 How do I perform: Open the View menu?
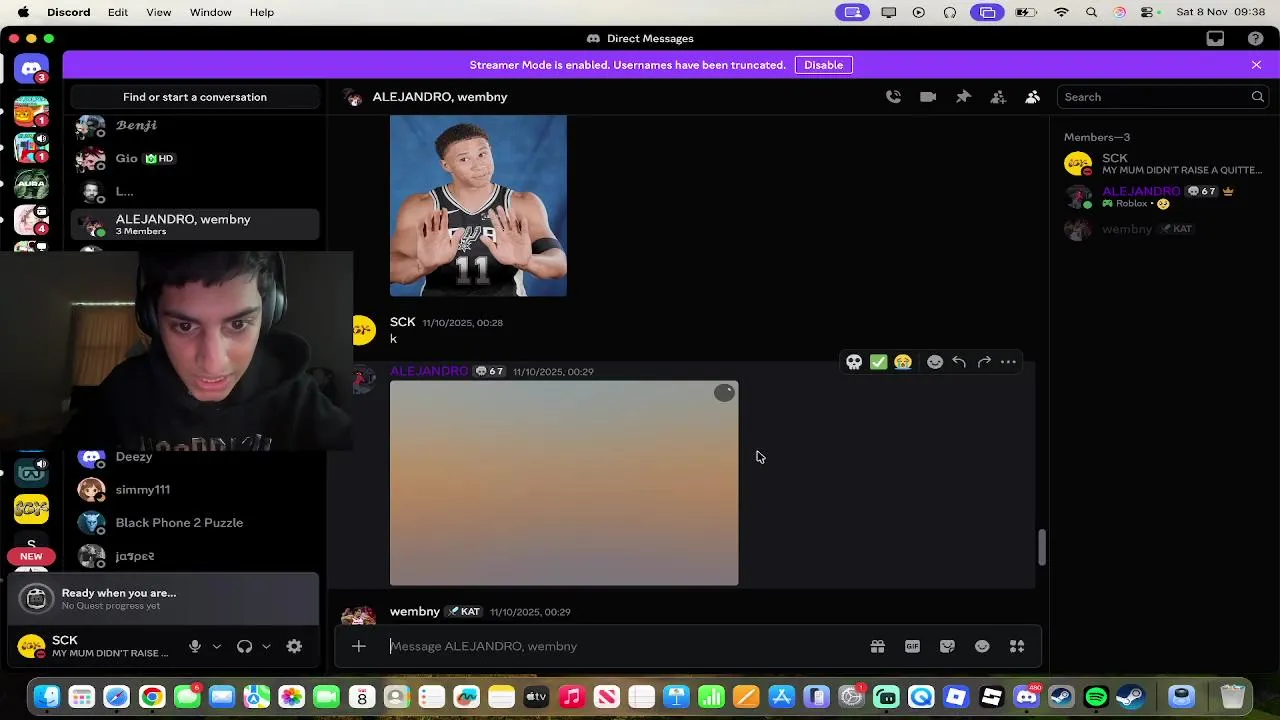(x=159, y=12)
